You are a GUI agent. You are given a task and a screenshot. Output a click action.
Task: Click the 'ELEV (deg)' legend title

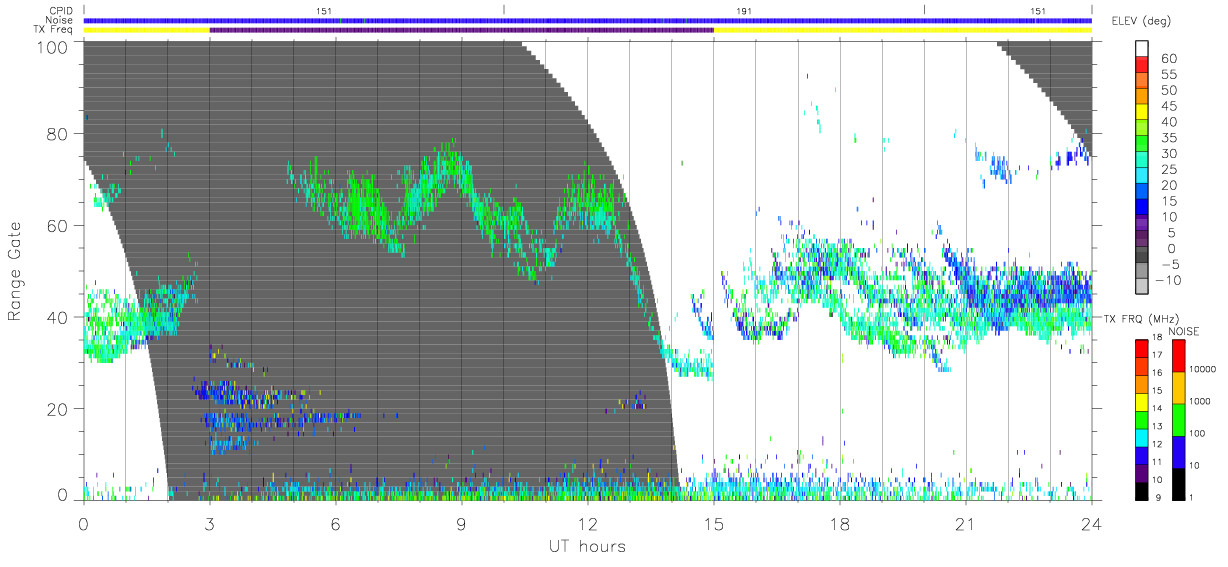pyautogui.click(x=1141, y=20)
